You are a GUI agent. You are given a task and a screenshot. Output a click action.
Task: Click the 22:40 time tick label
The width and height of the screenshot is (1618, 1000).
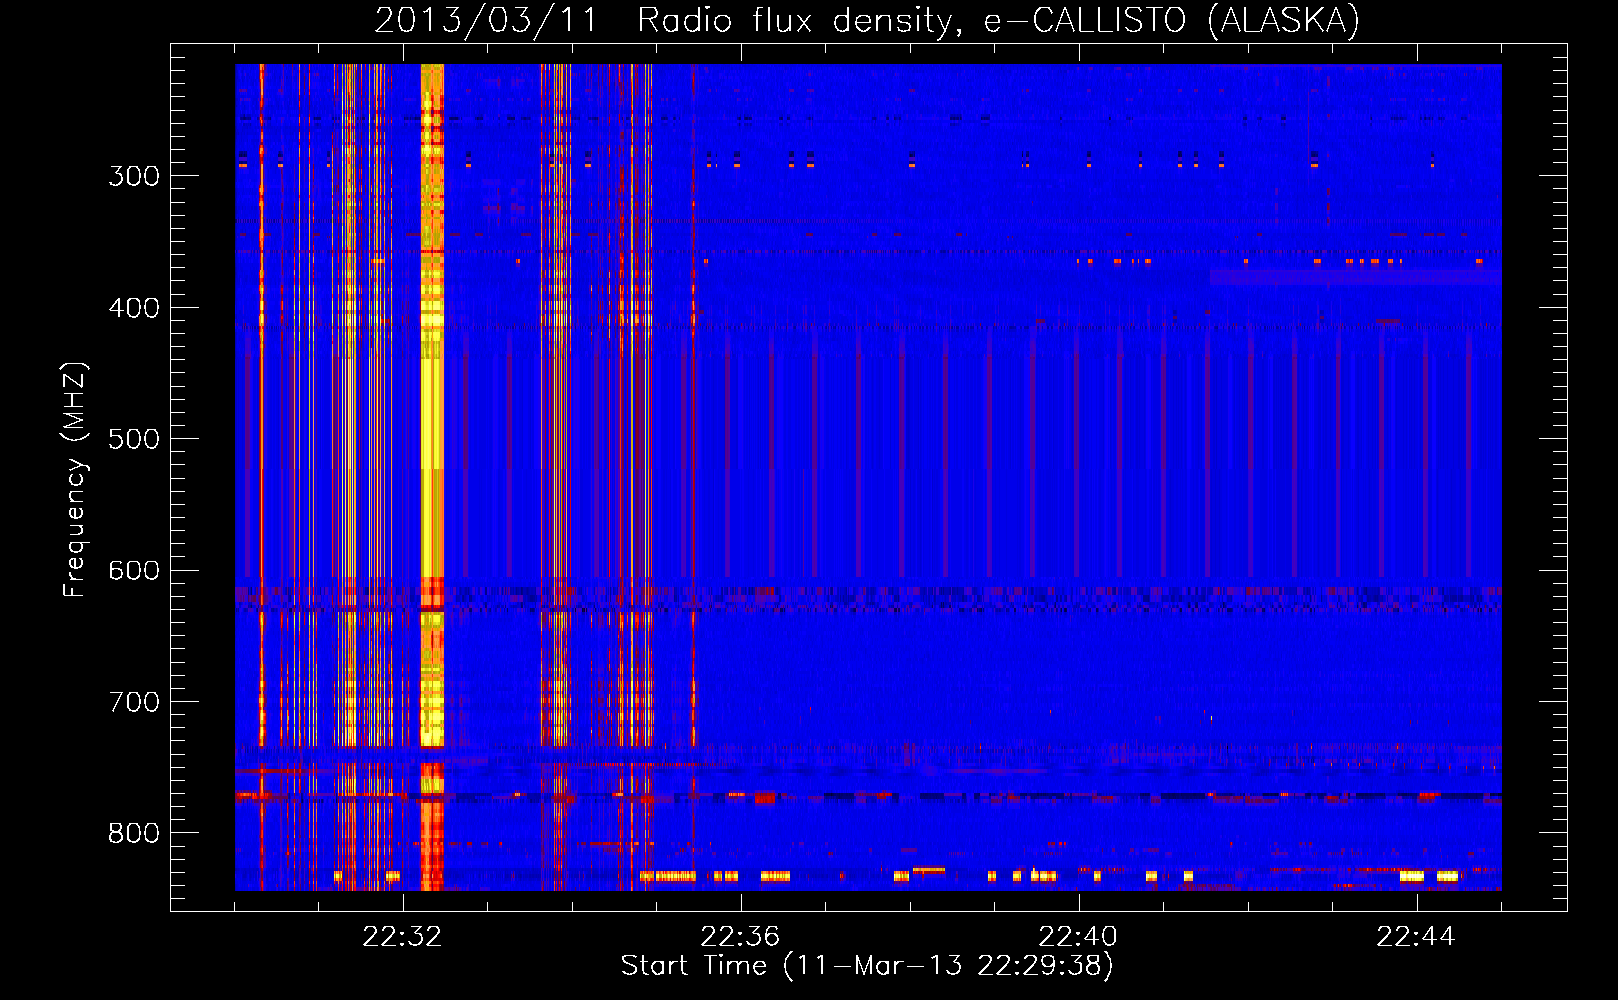1078,937
